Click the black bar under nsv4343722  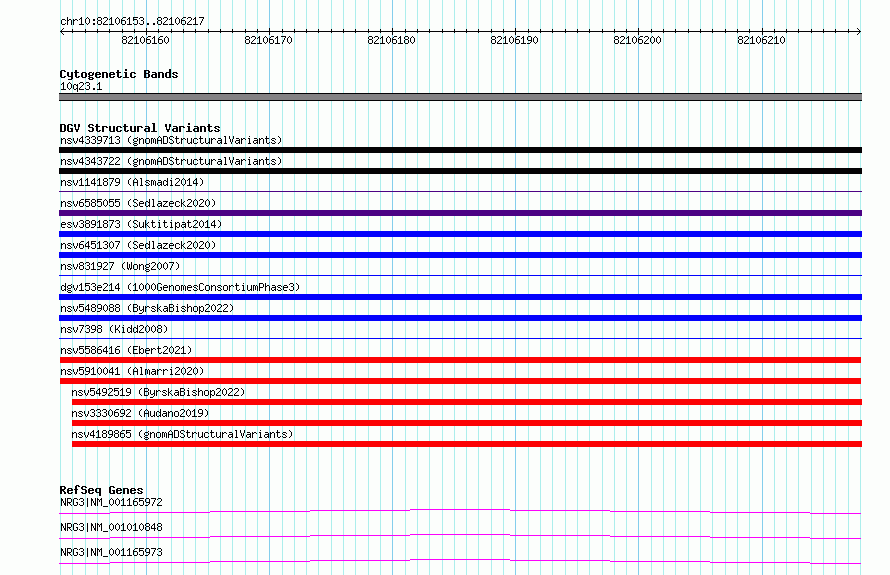[x=460, y=171]
